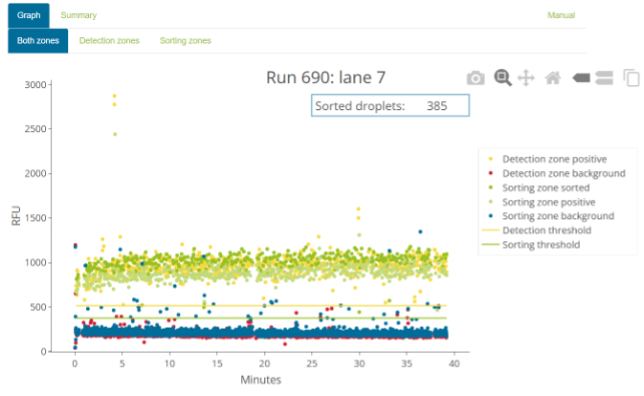Click the 1500 y-axis tick label

[35, 218]
